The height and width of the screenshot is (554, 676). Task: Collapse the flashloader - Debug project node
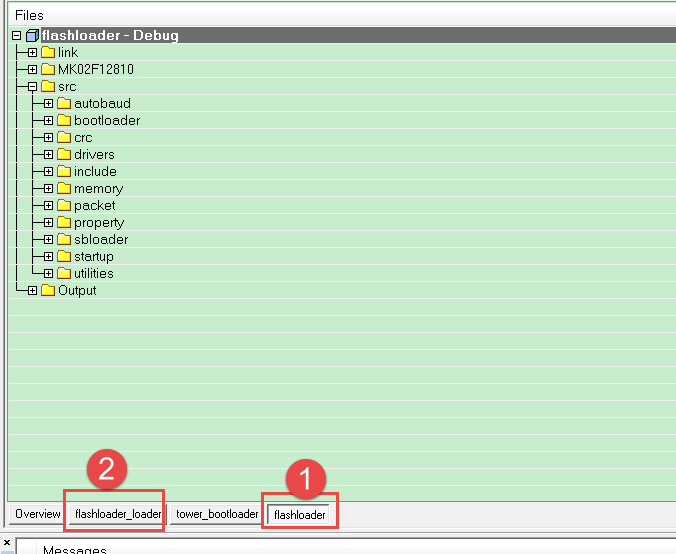click(16, 35)
